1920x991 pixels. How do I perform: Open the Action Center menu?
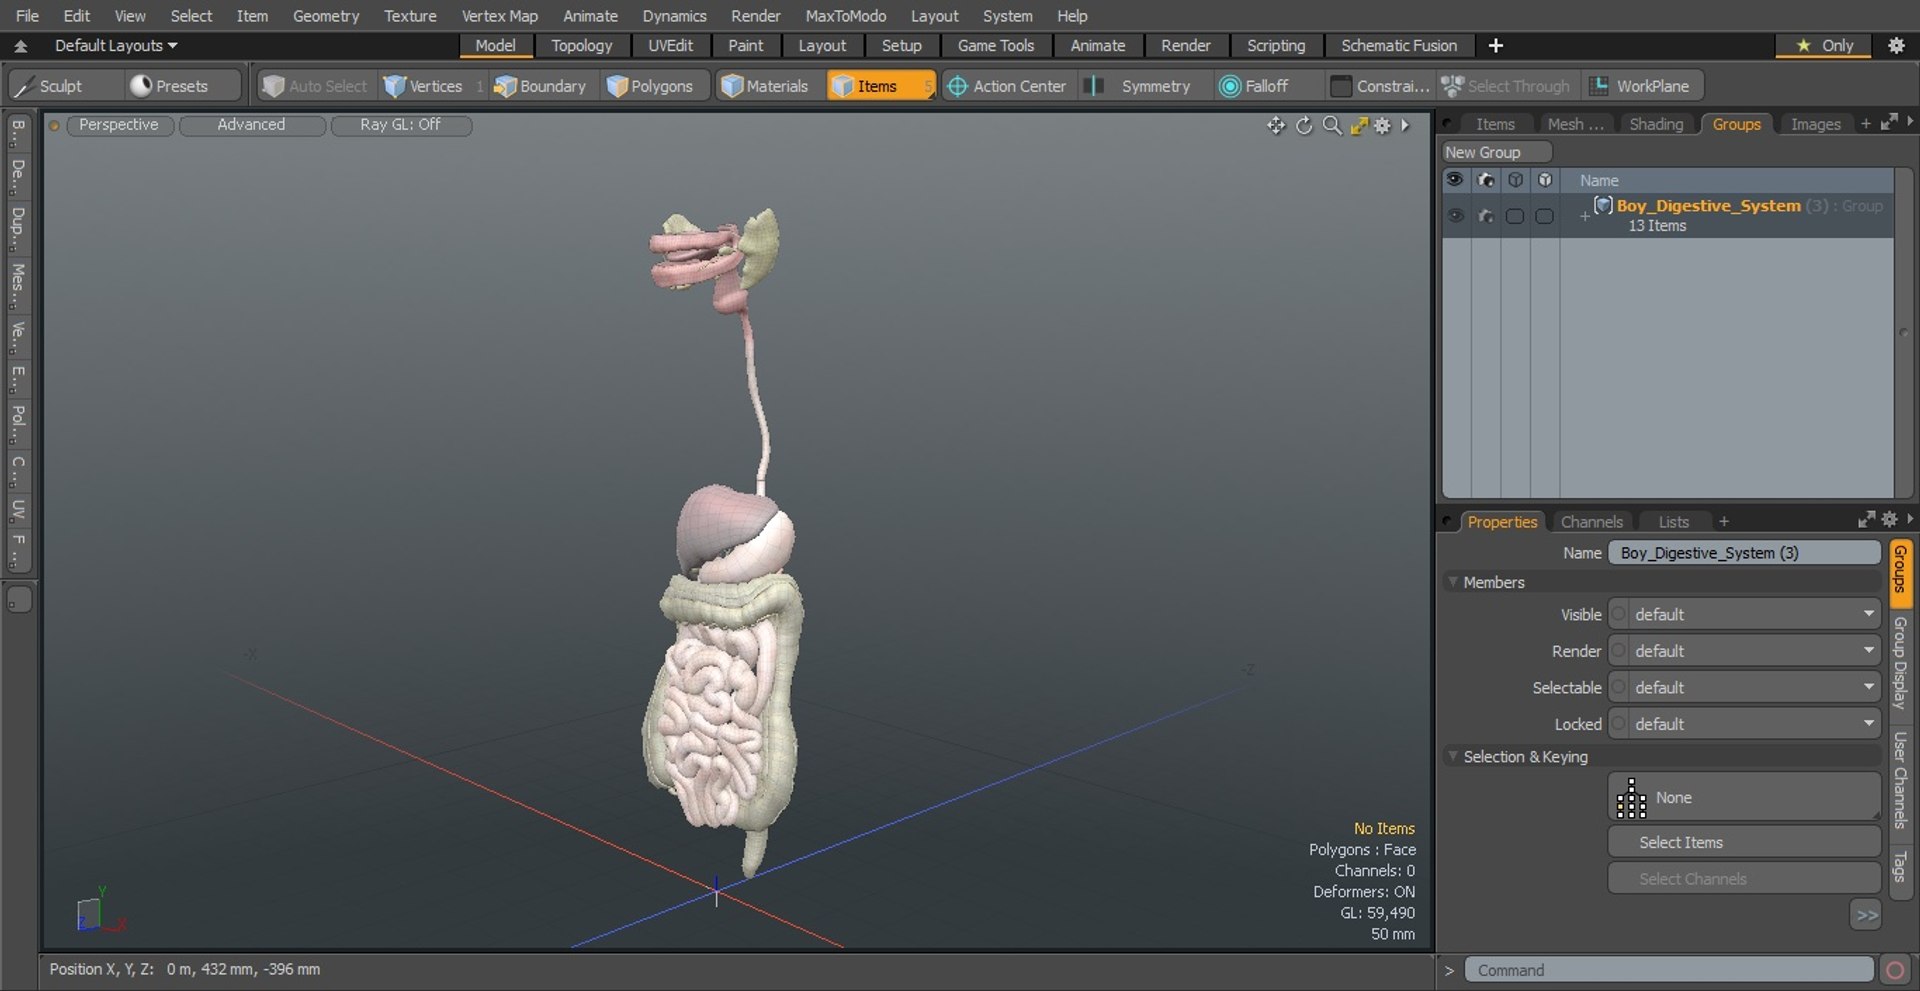[1008, 86]
